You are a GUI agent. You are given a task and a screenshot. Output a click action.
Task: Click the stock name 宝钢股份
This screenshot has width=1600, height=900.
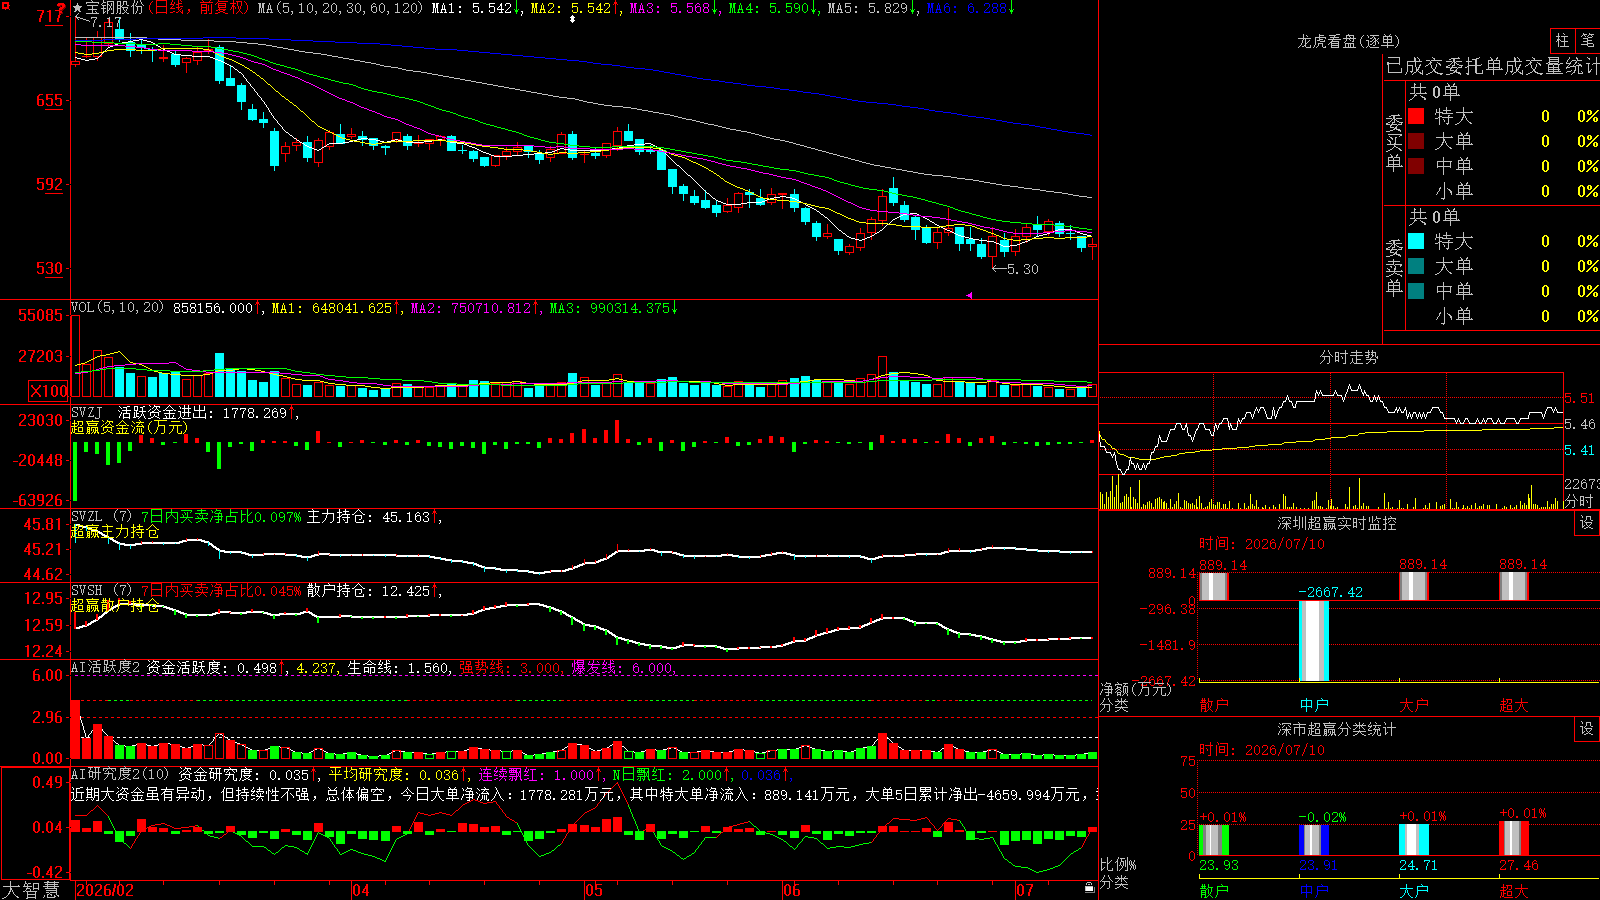pyautogui.click(x=115, y=8)
